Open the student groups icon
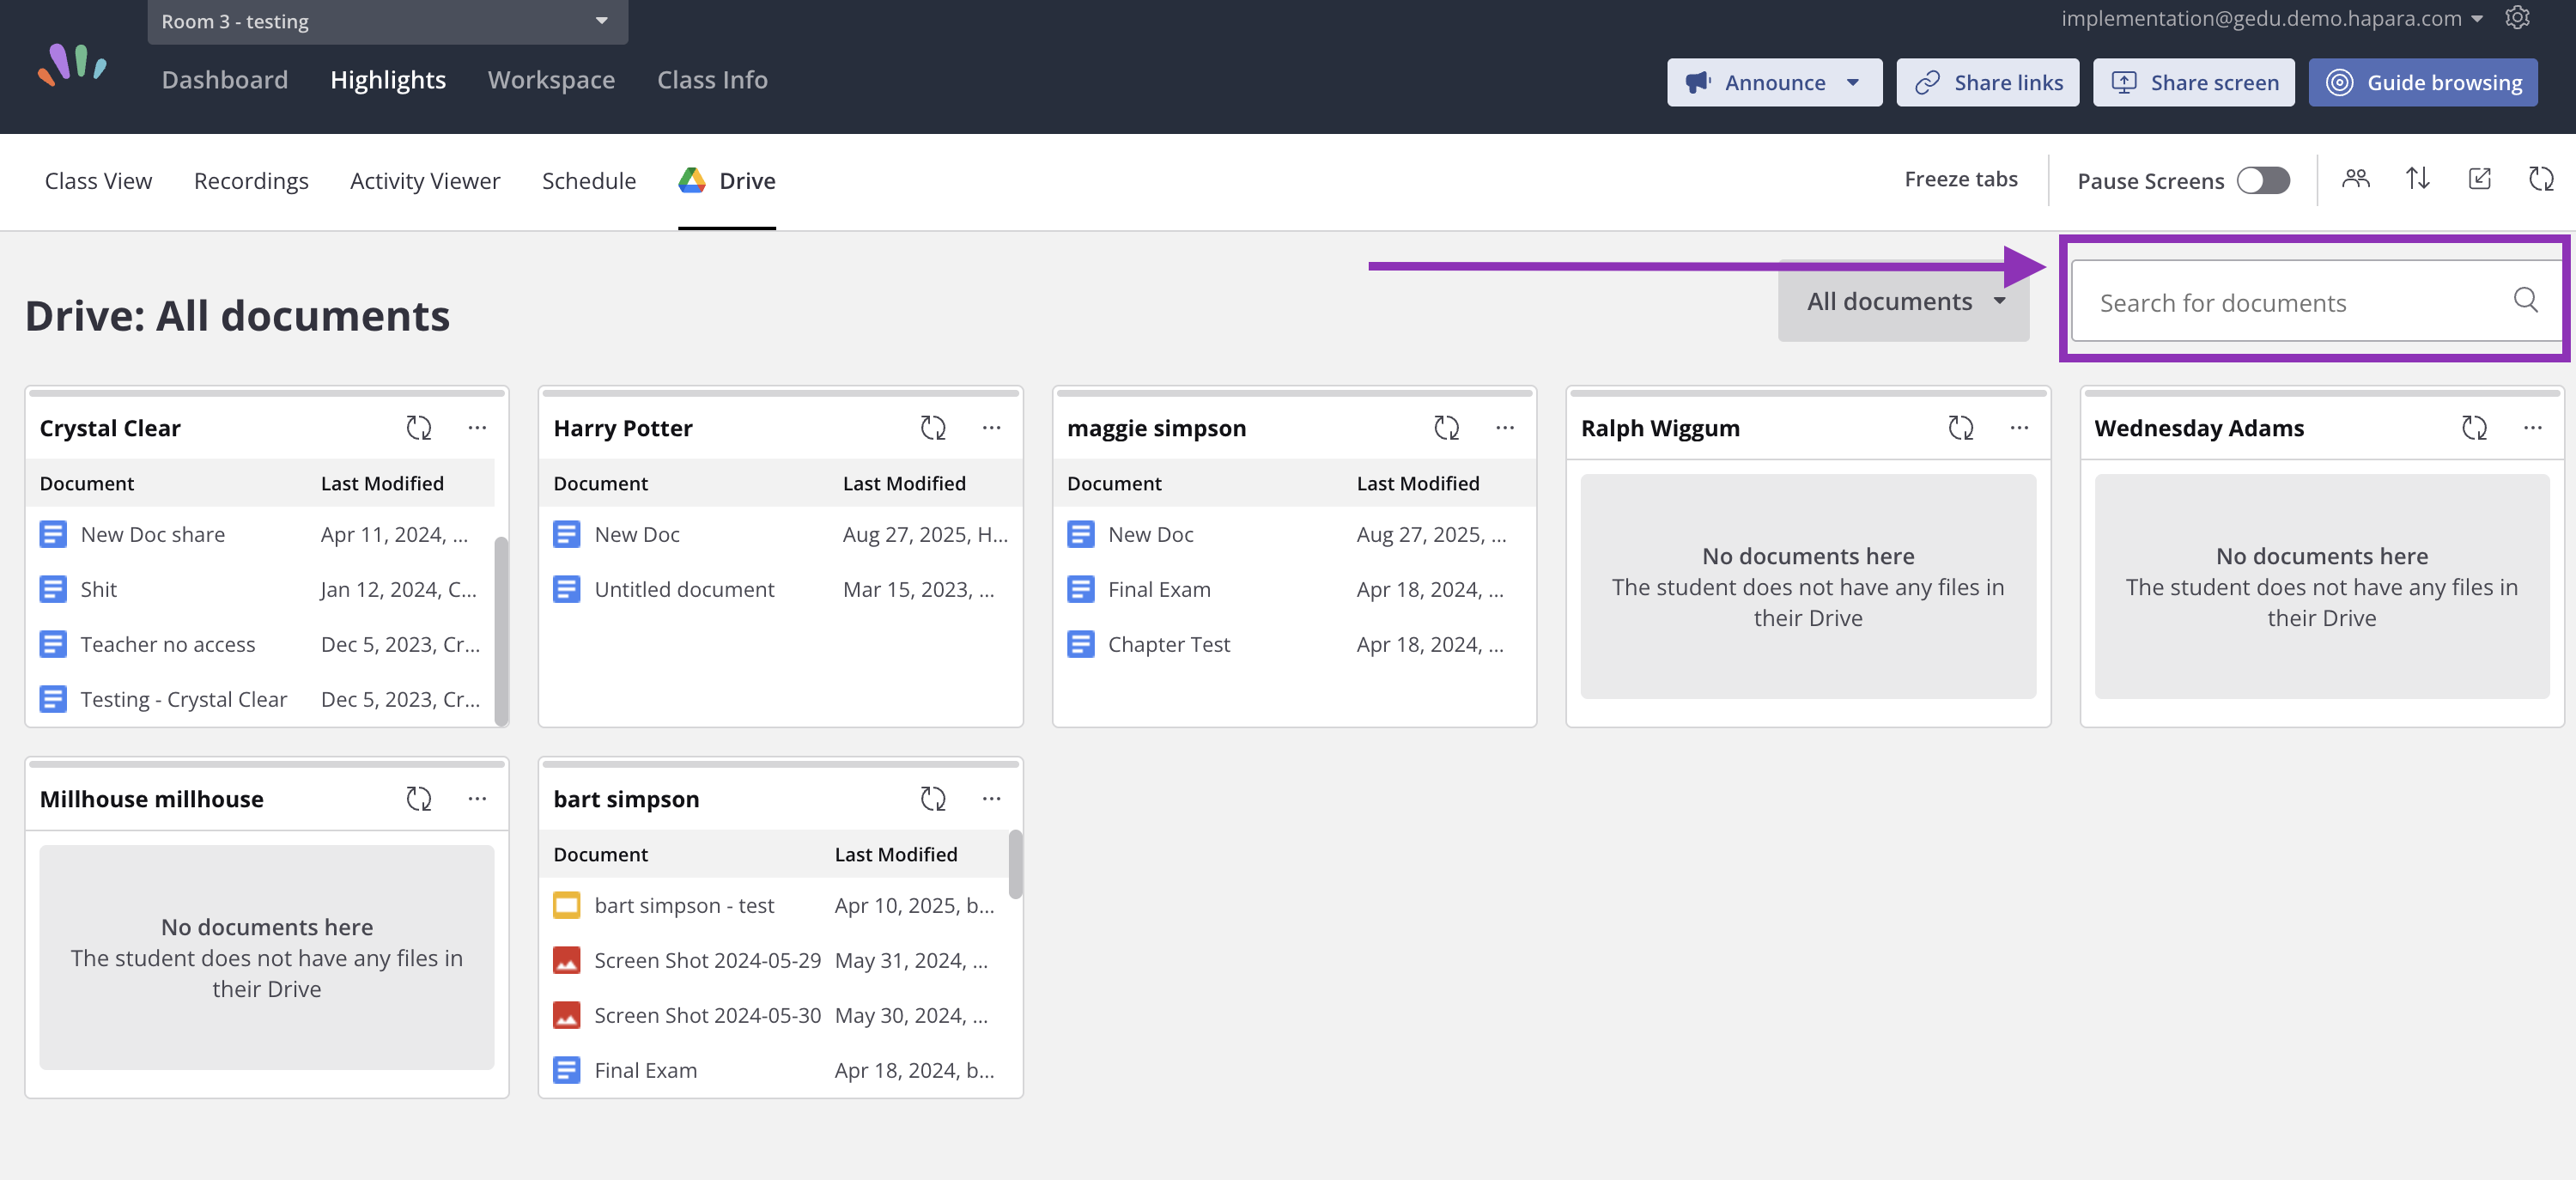Screen dimensions: 2576x1180 pyautogui.click(x=2355, y=179)
